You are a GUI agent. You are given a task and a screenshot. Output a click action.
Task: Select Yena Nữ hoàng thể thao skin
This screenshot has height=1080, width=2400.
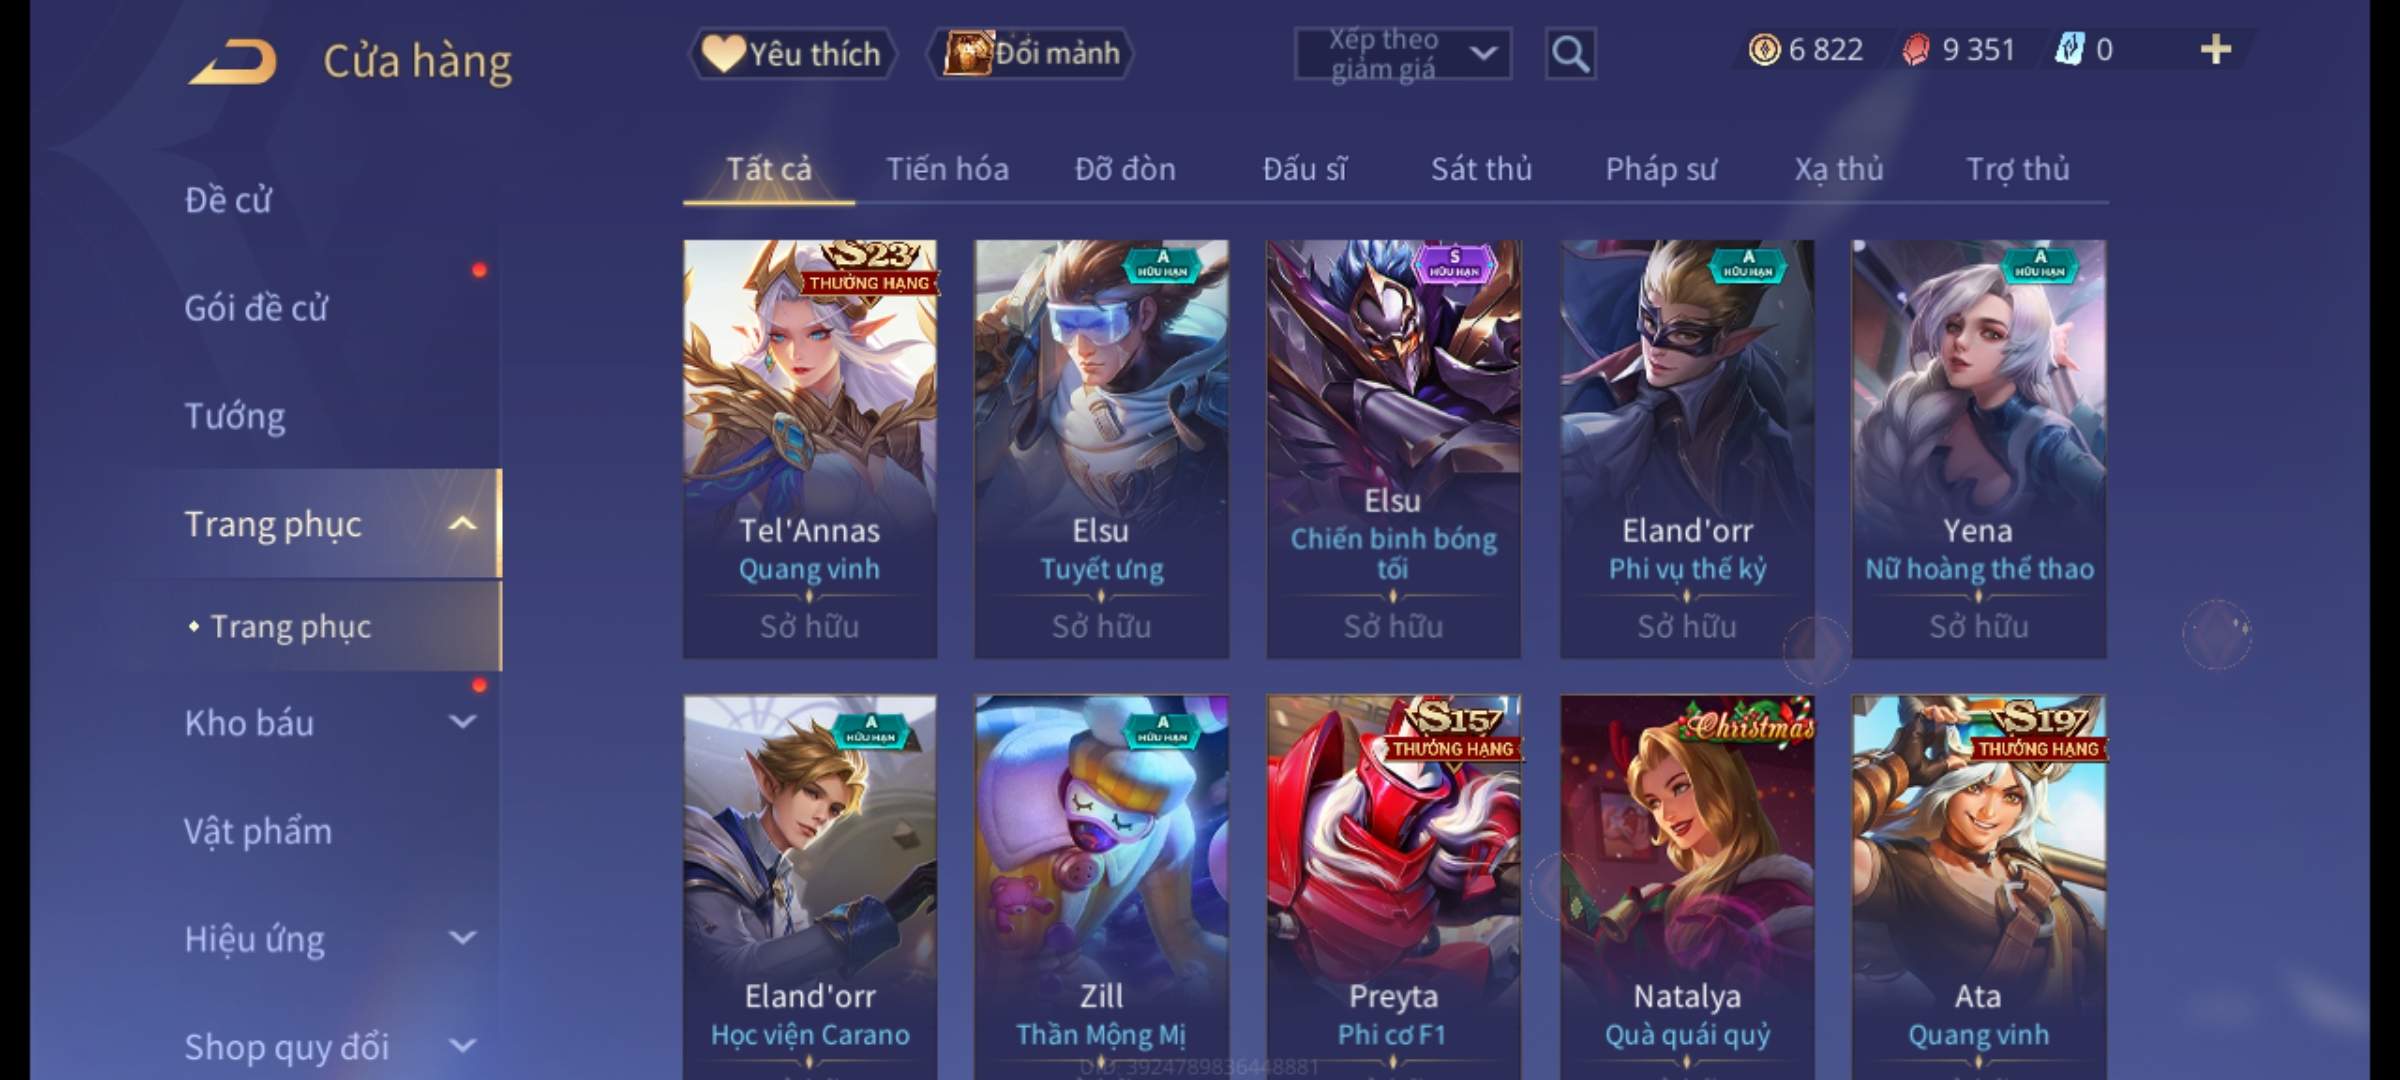[1978, 448]
